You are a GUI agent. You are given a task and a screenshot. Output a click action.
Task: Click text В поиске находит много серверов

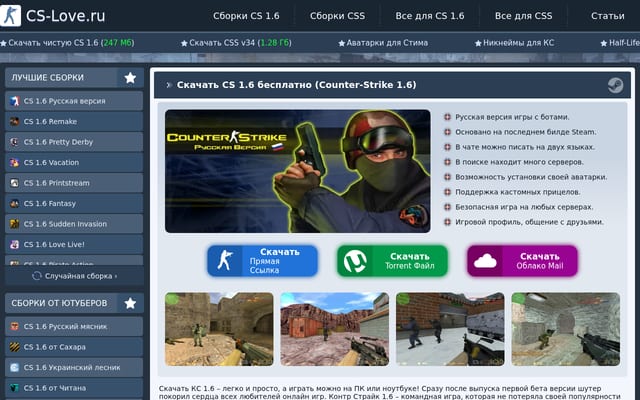(520, 162)
